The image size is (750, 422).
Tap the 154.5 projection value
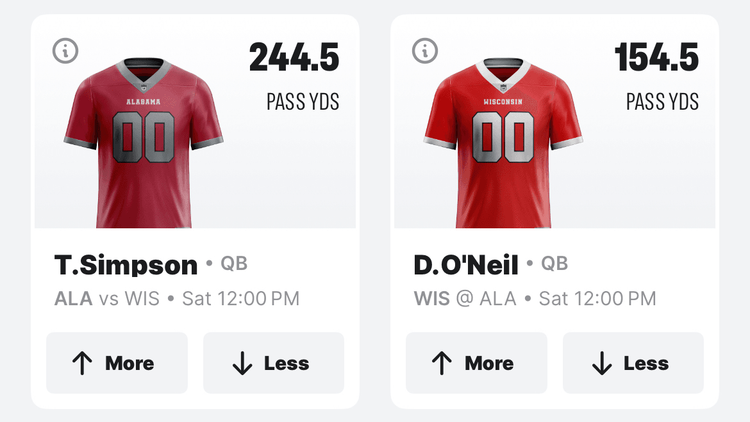(x=656, y=58)
